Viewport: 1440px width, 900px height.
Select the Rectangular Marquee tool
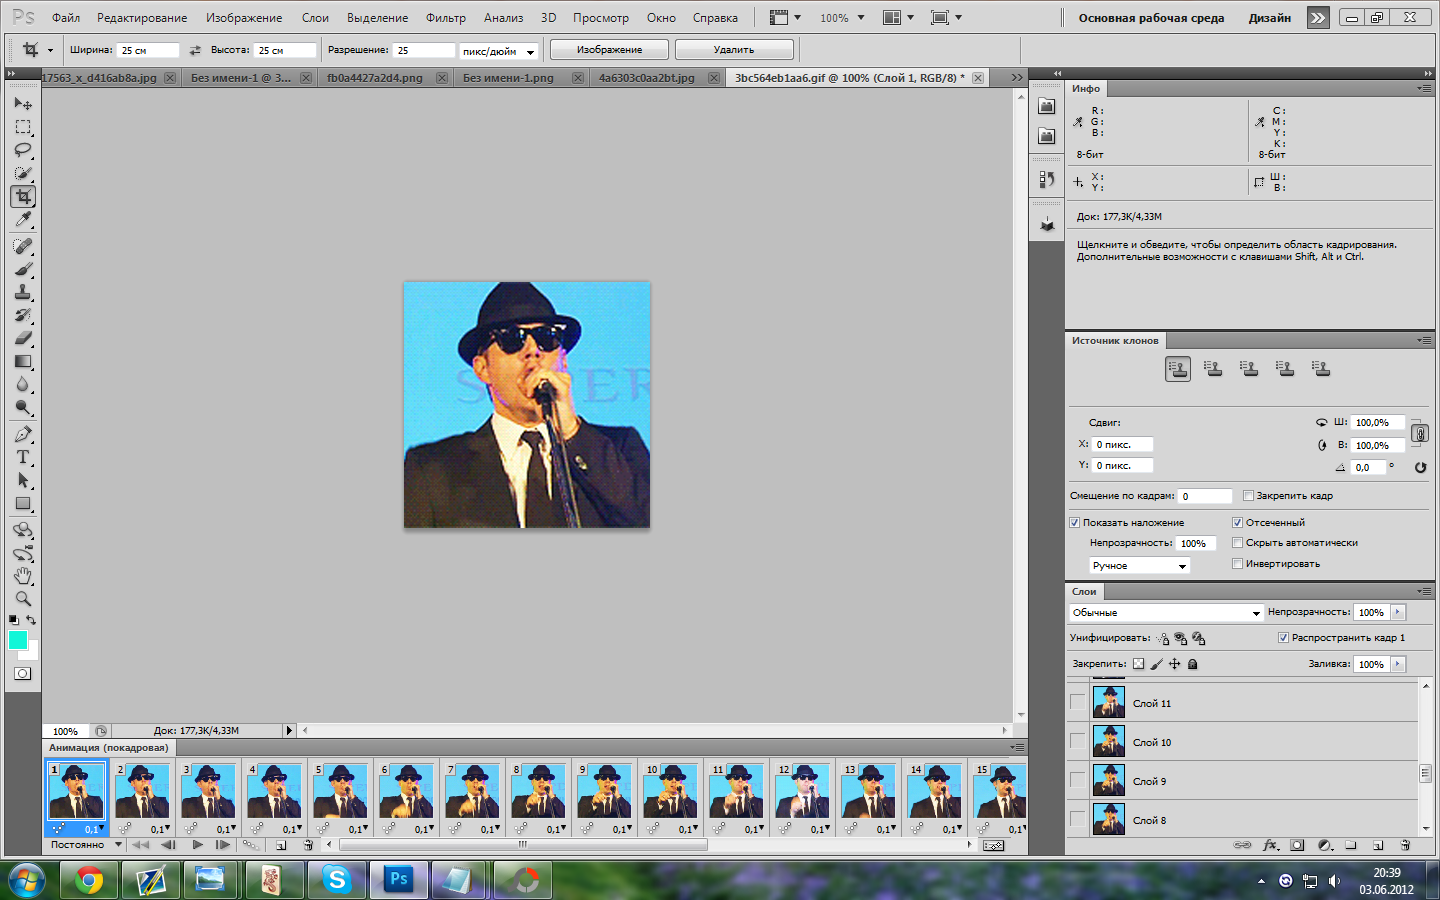[x=23, y=127]
